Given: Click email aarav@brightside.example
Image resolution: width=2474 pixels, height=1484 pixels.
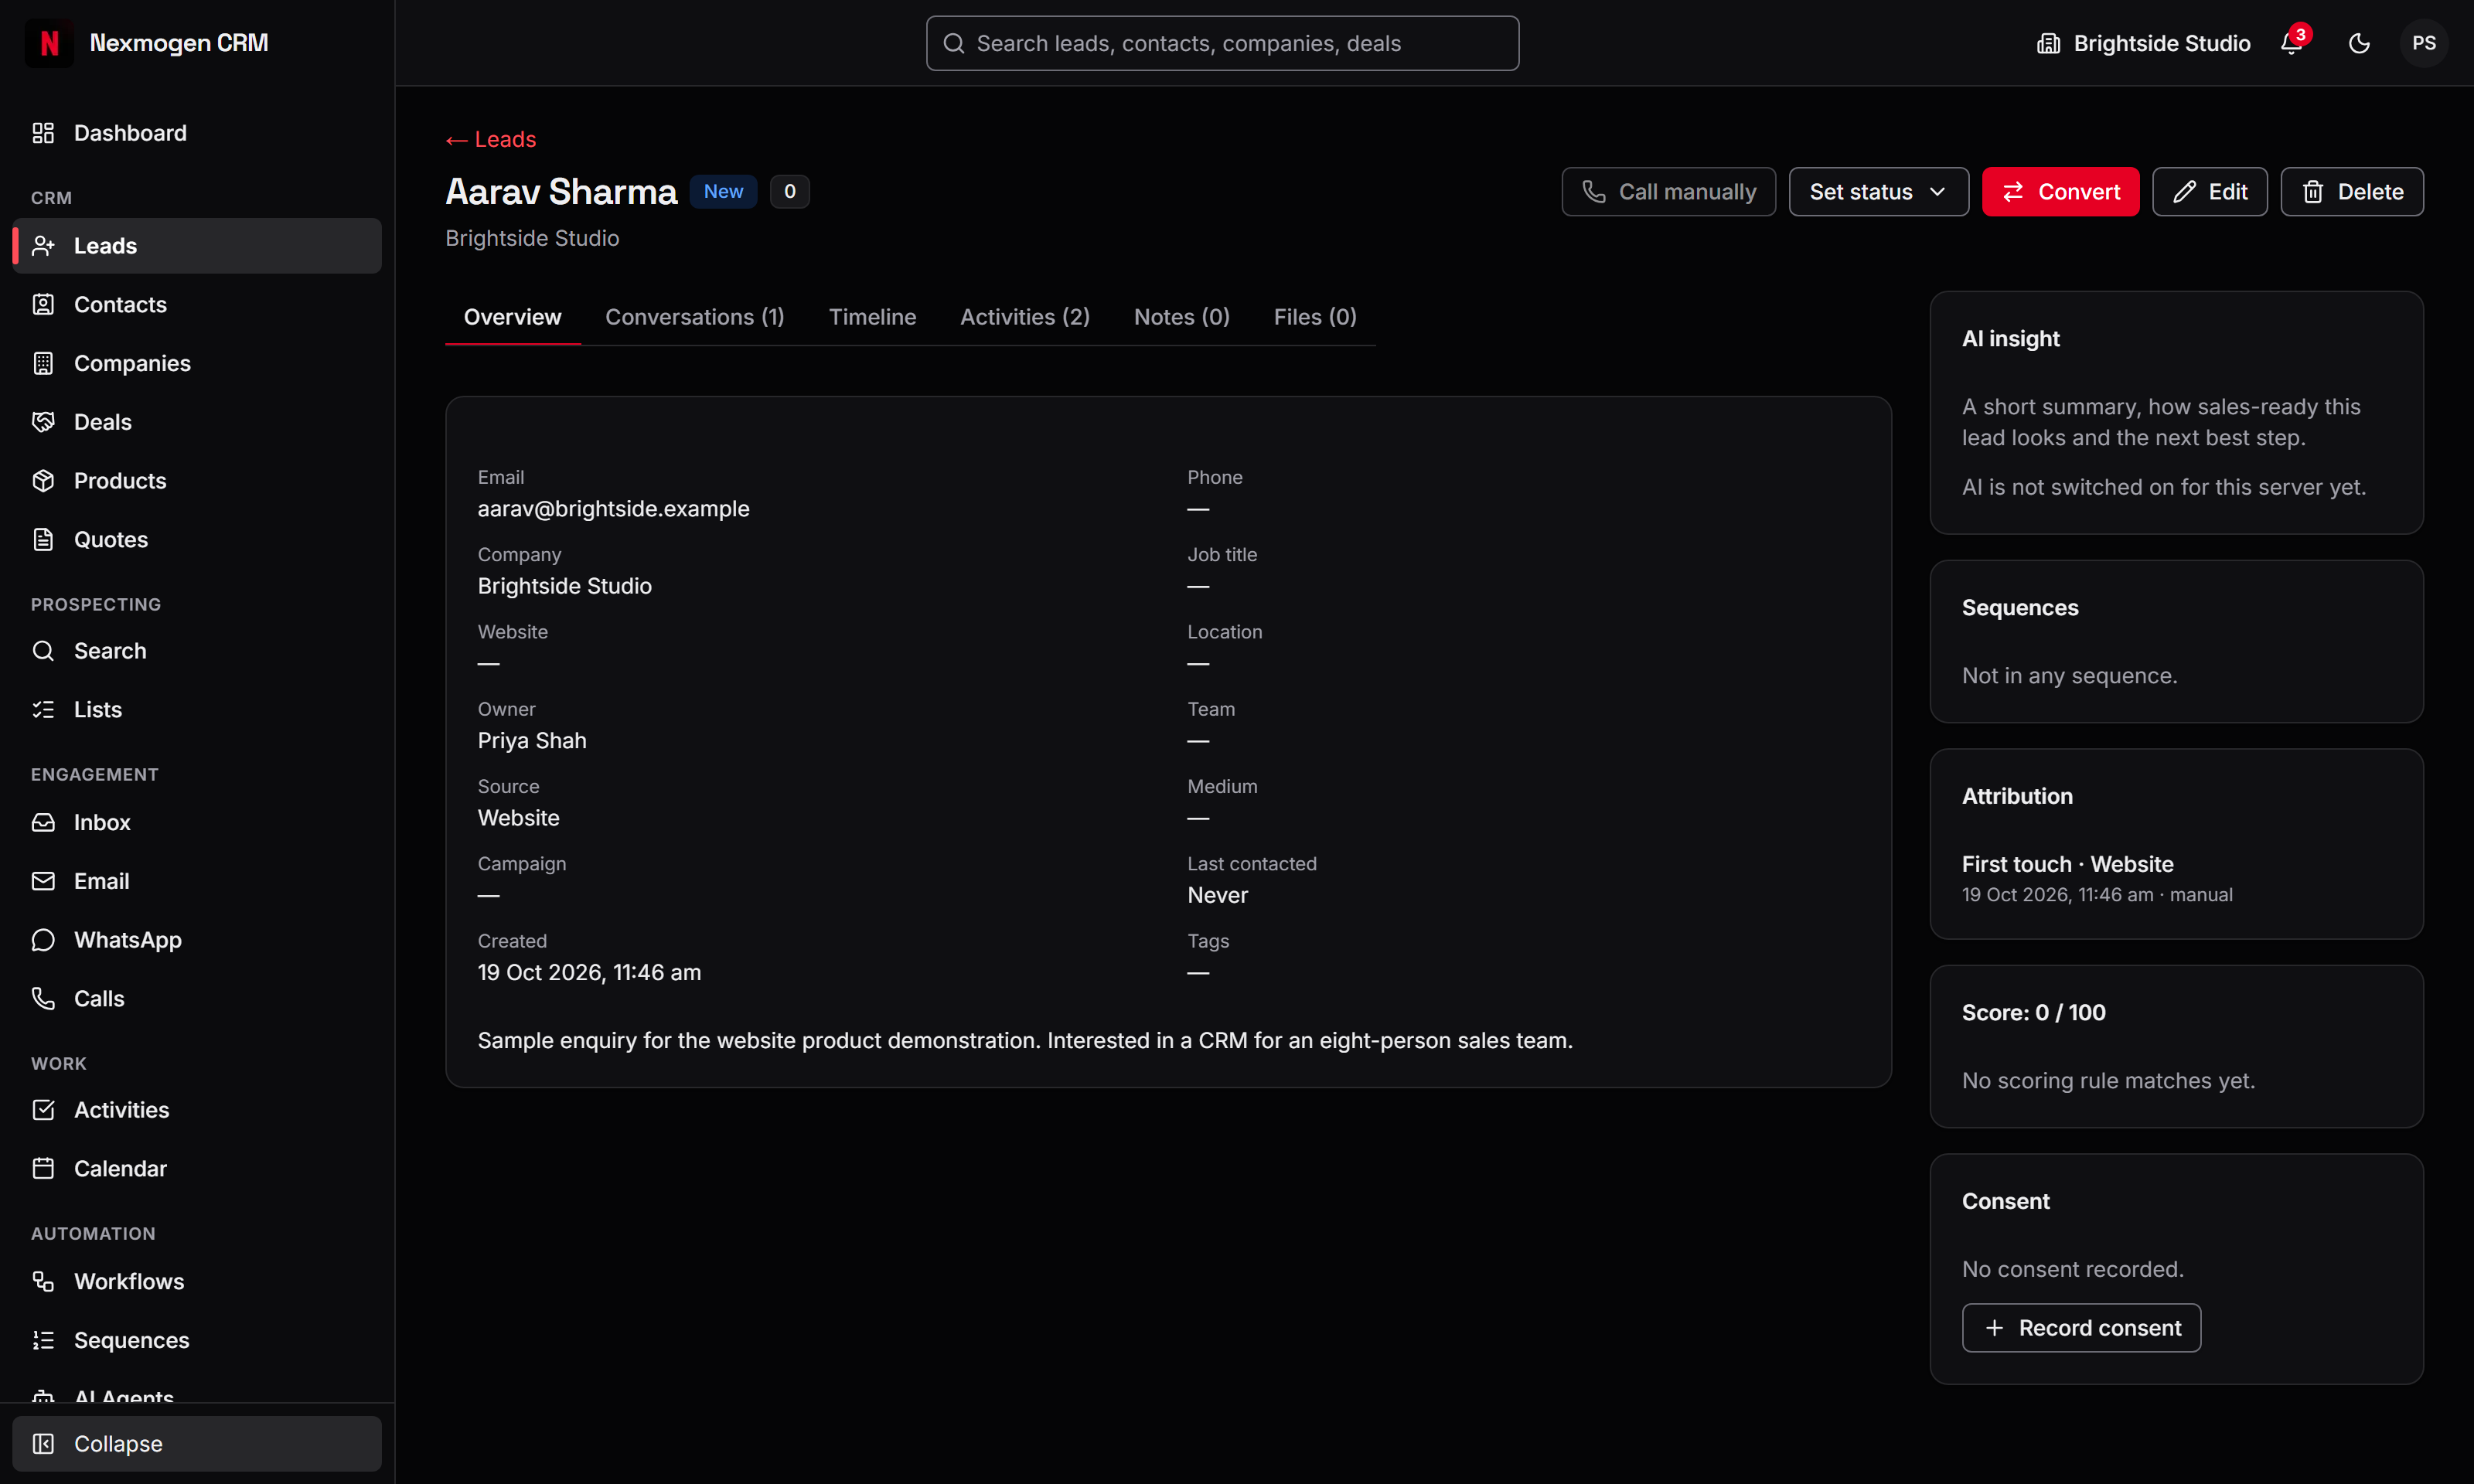Looking at the screenshot, I should pos(613,509).
